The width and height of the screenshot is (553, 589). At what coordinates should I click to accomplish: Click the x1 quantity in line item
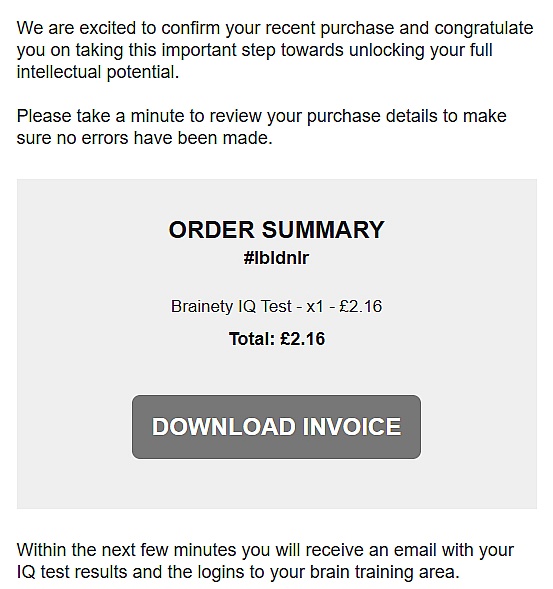point(315,307)
